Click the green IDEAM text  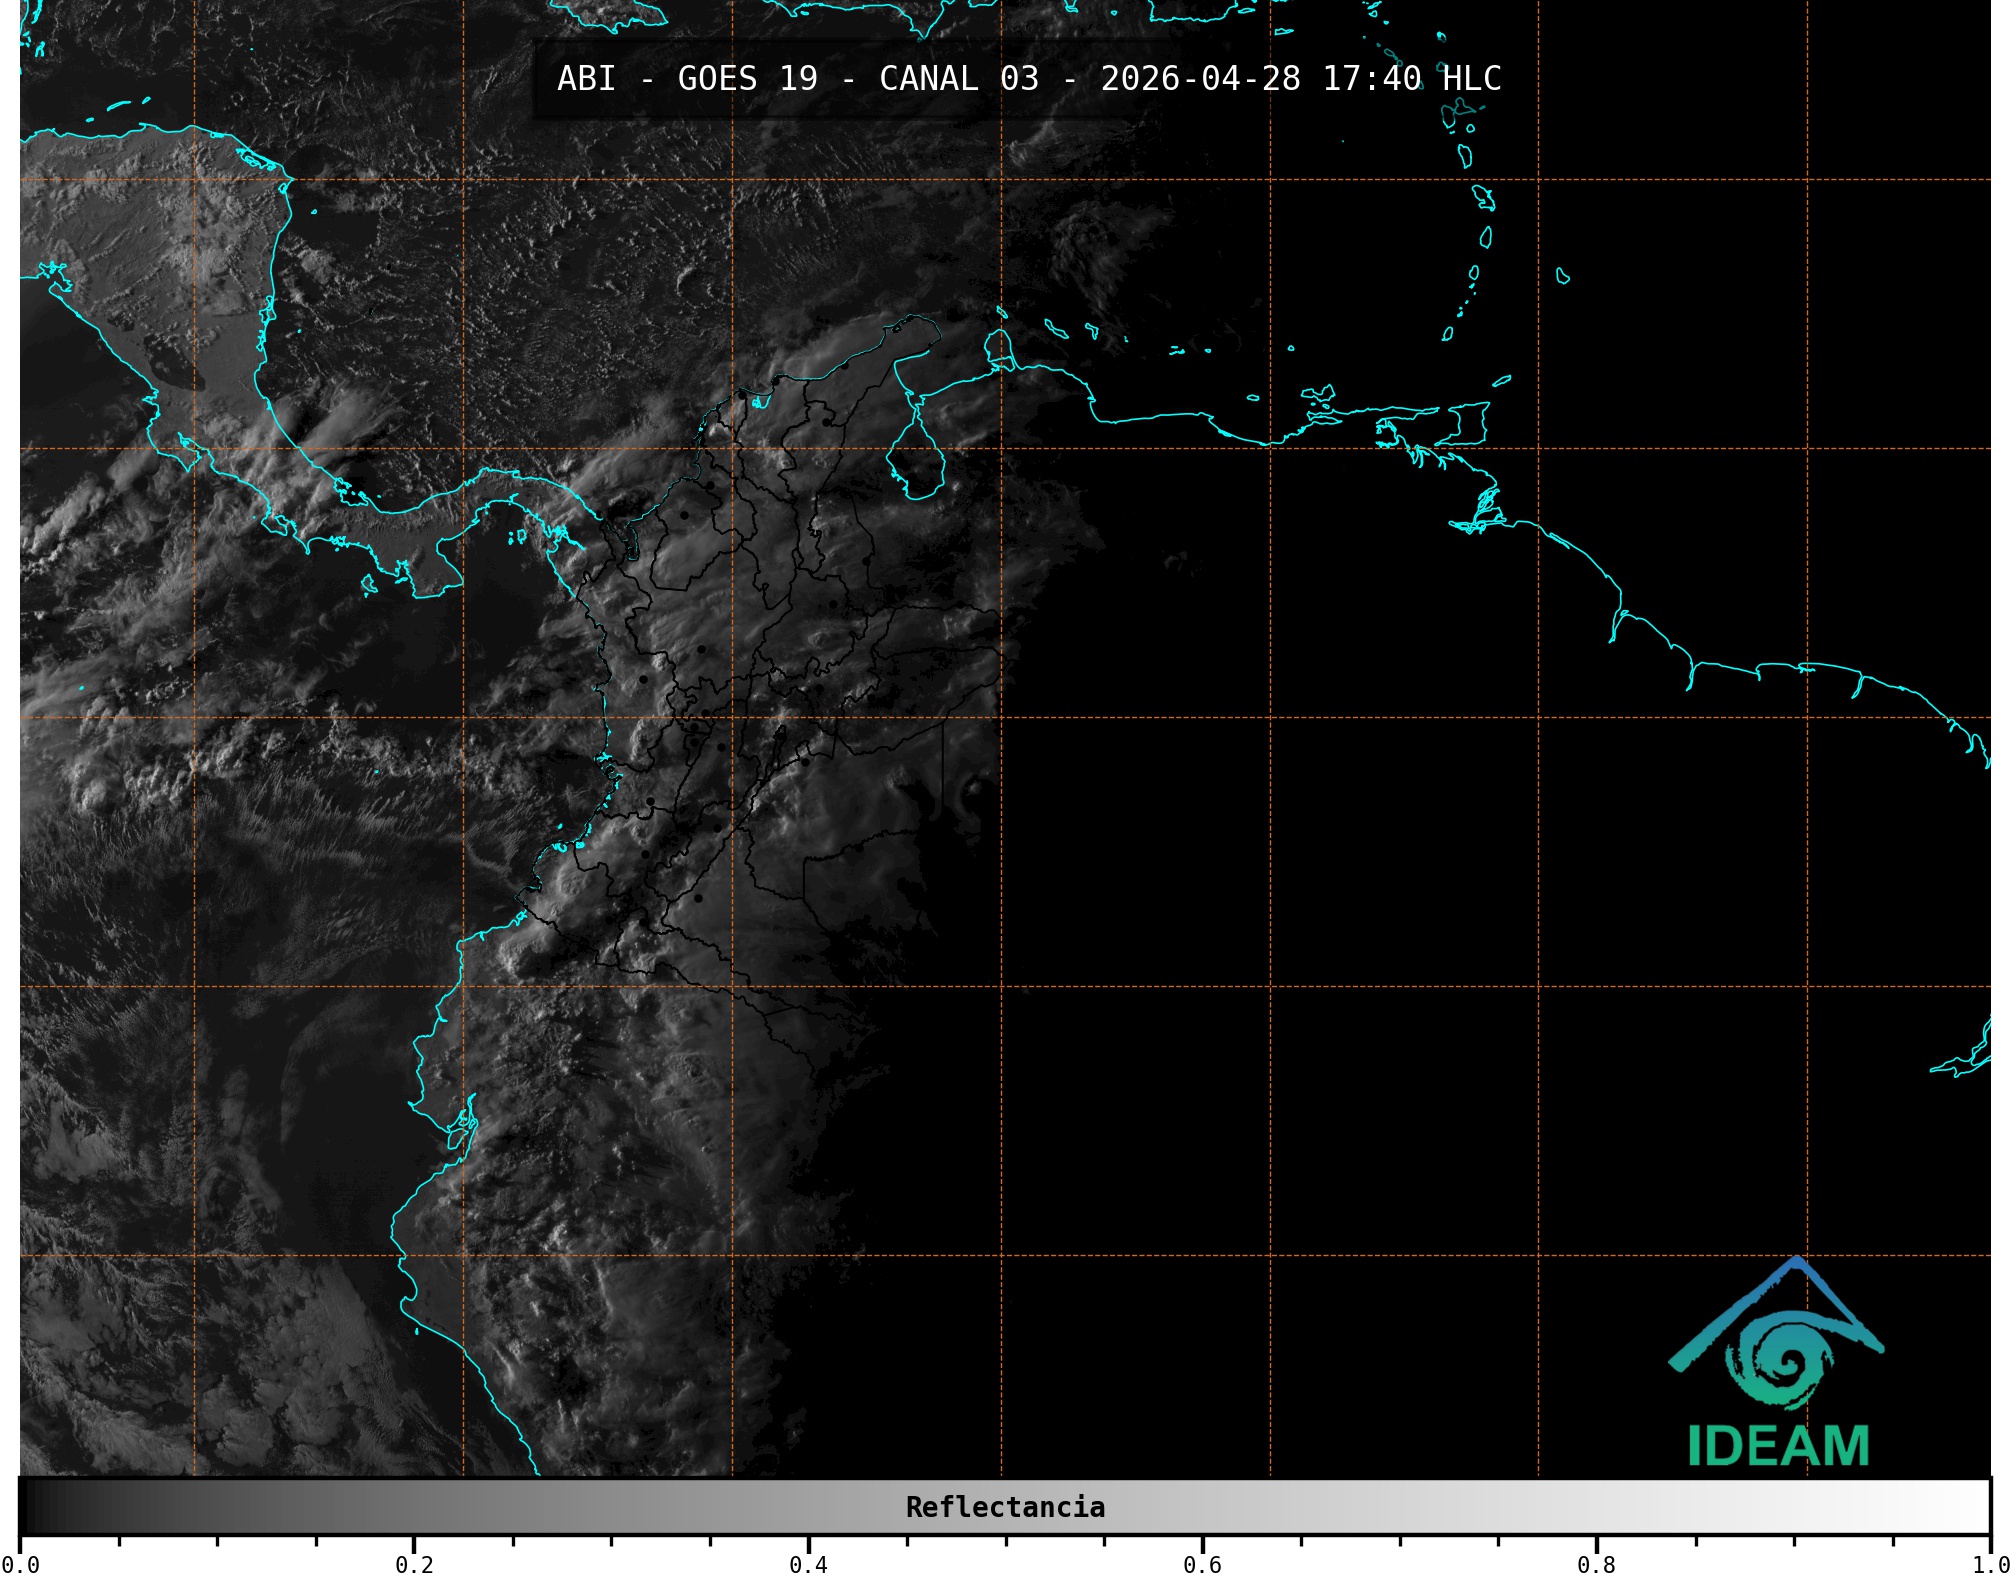(x=1778, y=1446)
